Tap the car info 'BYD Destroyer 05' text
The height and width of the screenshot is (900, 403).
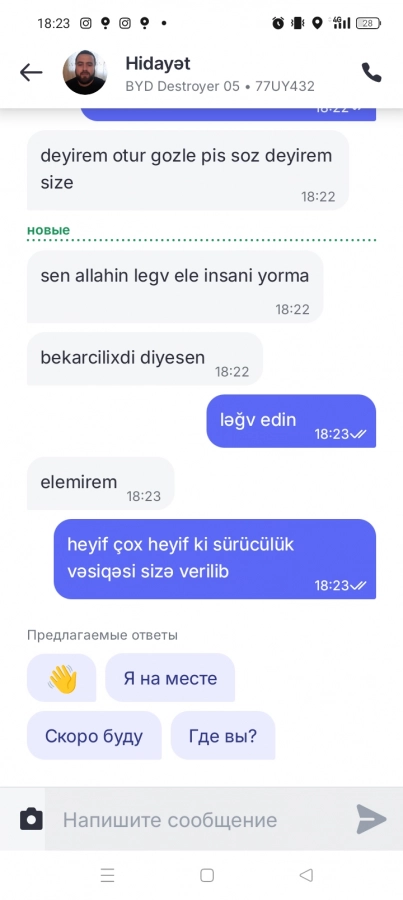click(x=183, y=87)
